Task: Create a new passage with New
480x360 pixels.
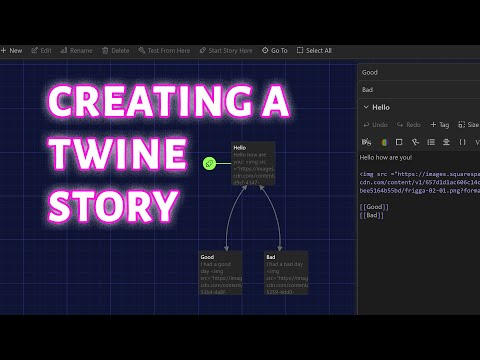Action: pos(12,51)
